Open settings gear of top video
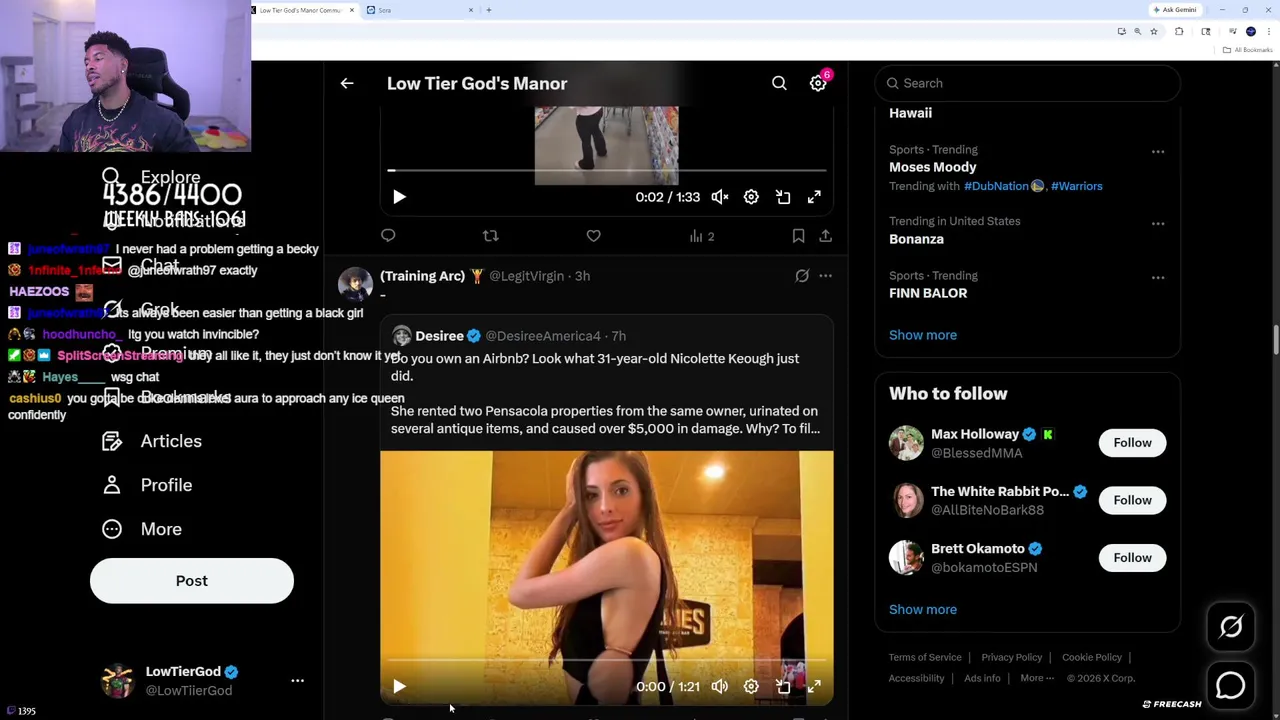Screen dimensions: 1280x720 [751, 197]
